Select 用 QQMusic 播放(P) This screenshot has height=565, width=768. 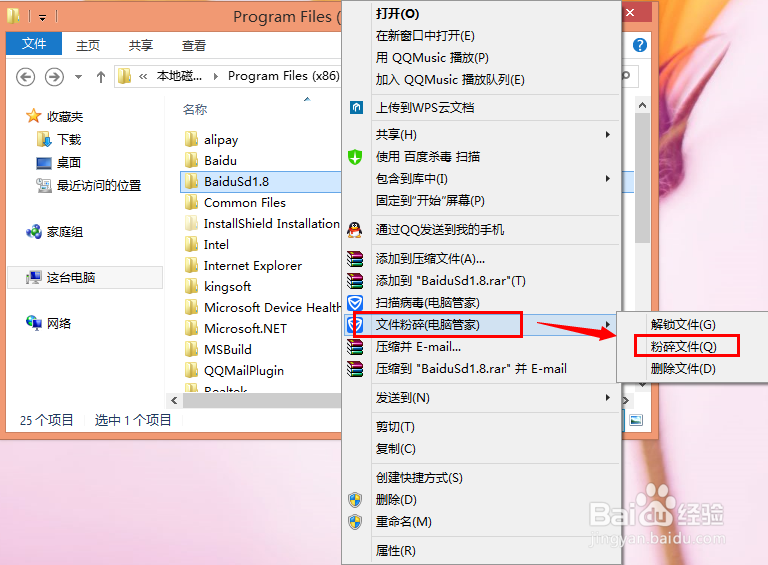point(432,58)
